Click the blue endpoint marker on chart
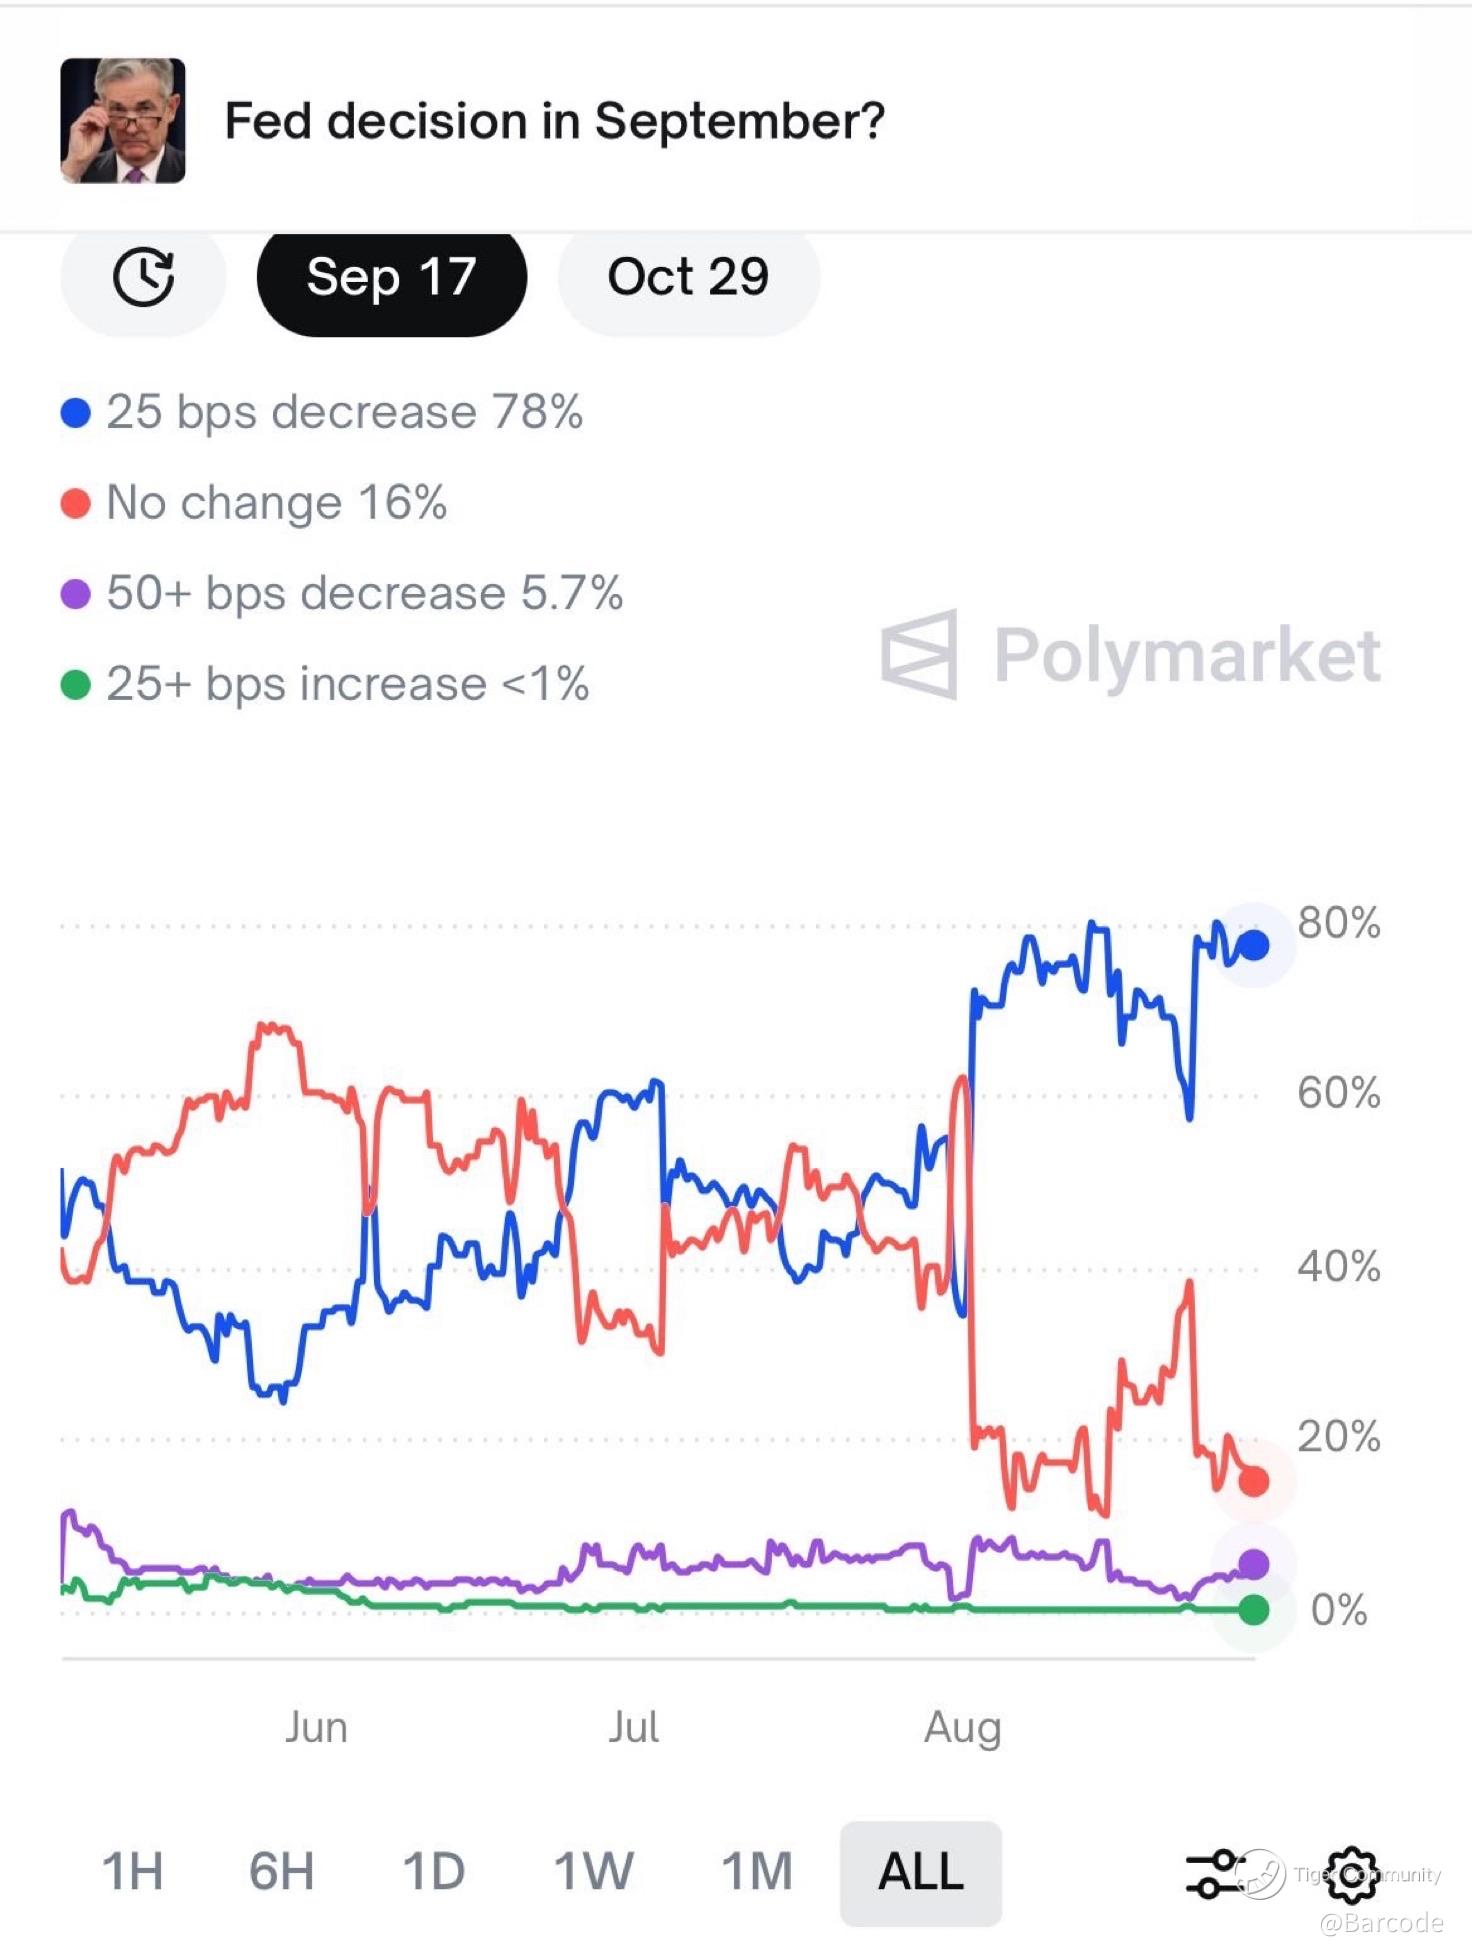This screenshot has height=1956, width=1472. point(1253,945)
